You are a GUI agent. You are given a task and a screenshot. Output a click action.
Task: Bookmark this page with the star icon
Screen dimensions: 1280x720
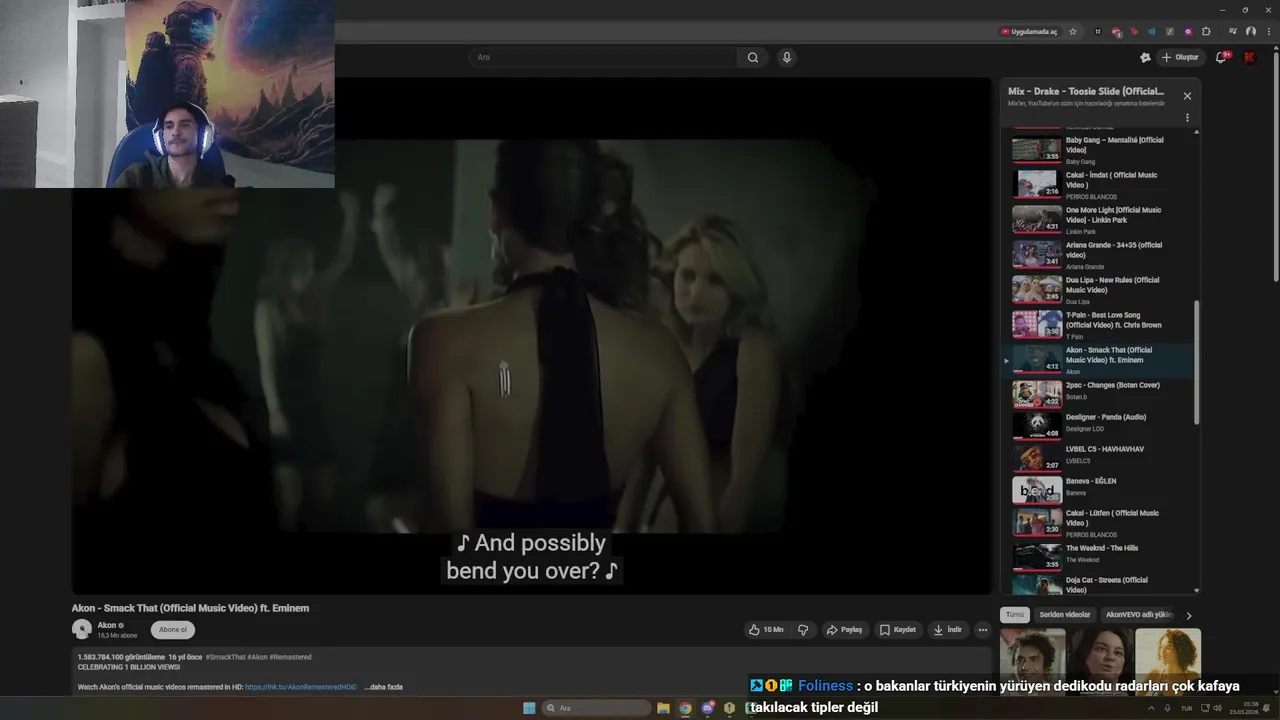click(1073, 31)
